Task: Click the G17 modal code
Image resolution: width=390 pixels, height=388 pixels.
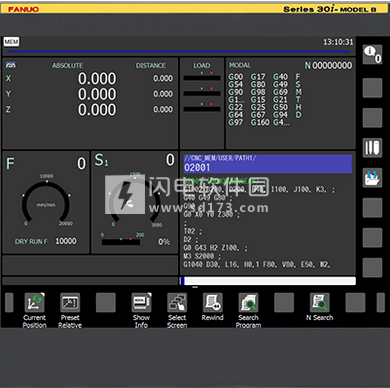Action: pos(258,77)
